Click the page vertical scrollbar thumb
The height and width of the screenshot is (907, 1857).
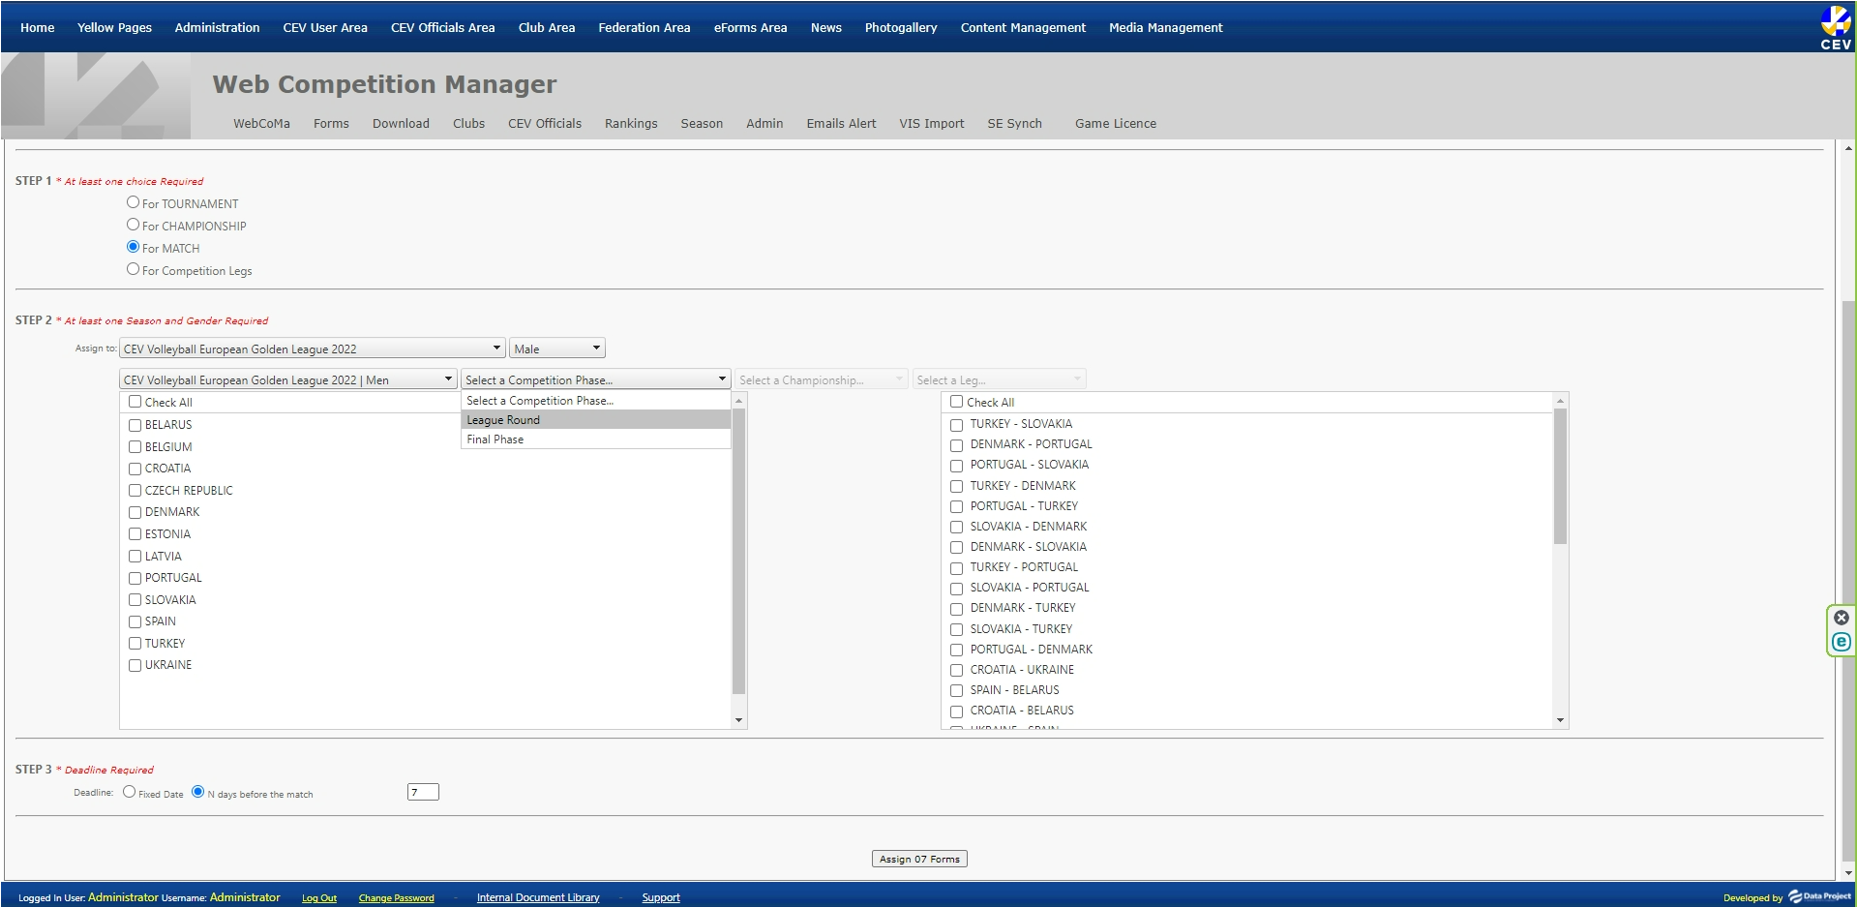click(x=1848, y=580)
